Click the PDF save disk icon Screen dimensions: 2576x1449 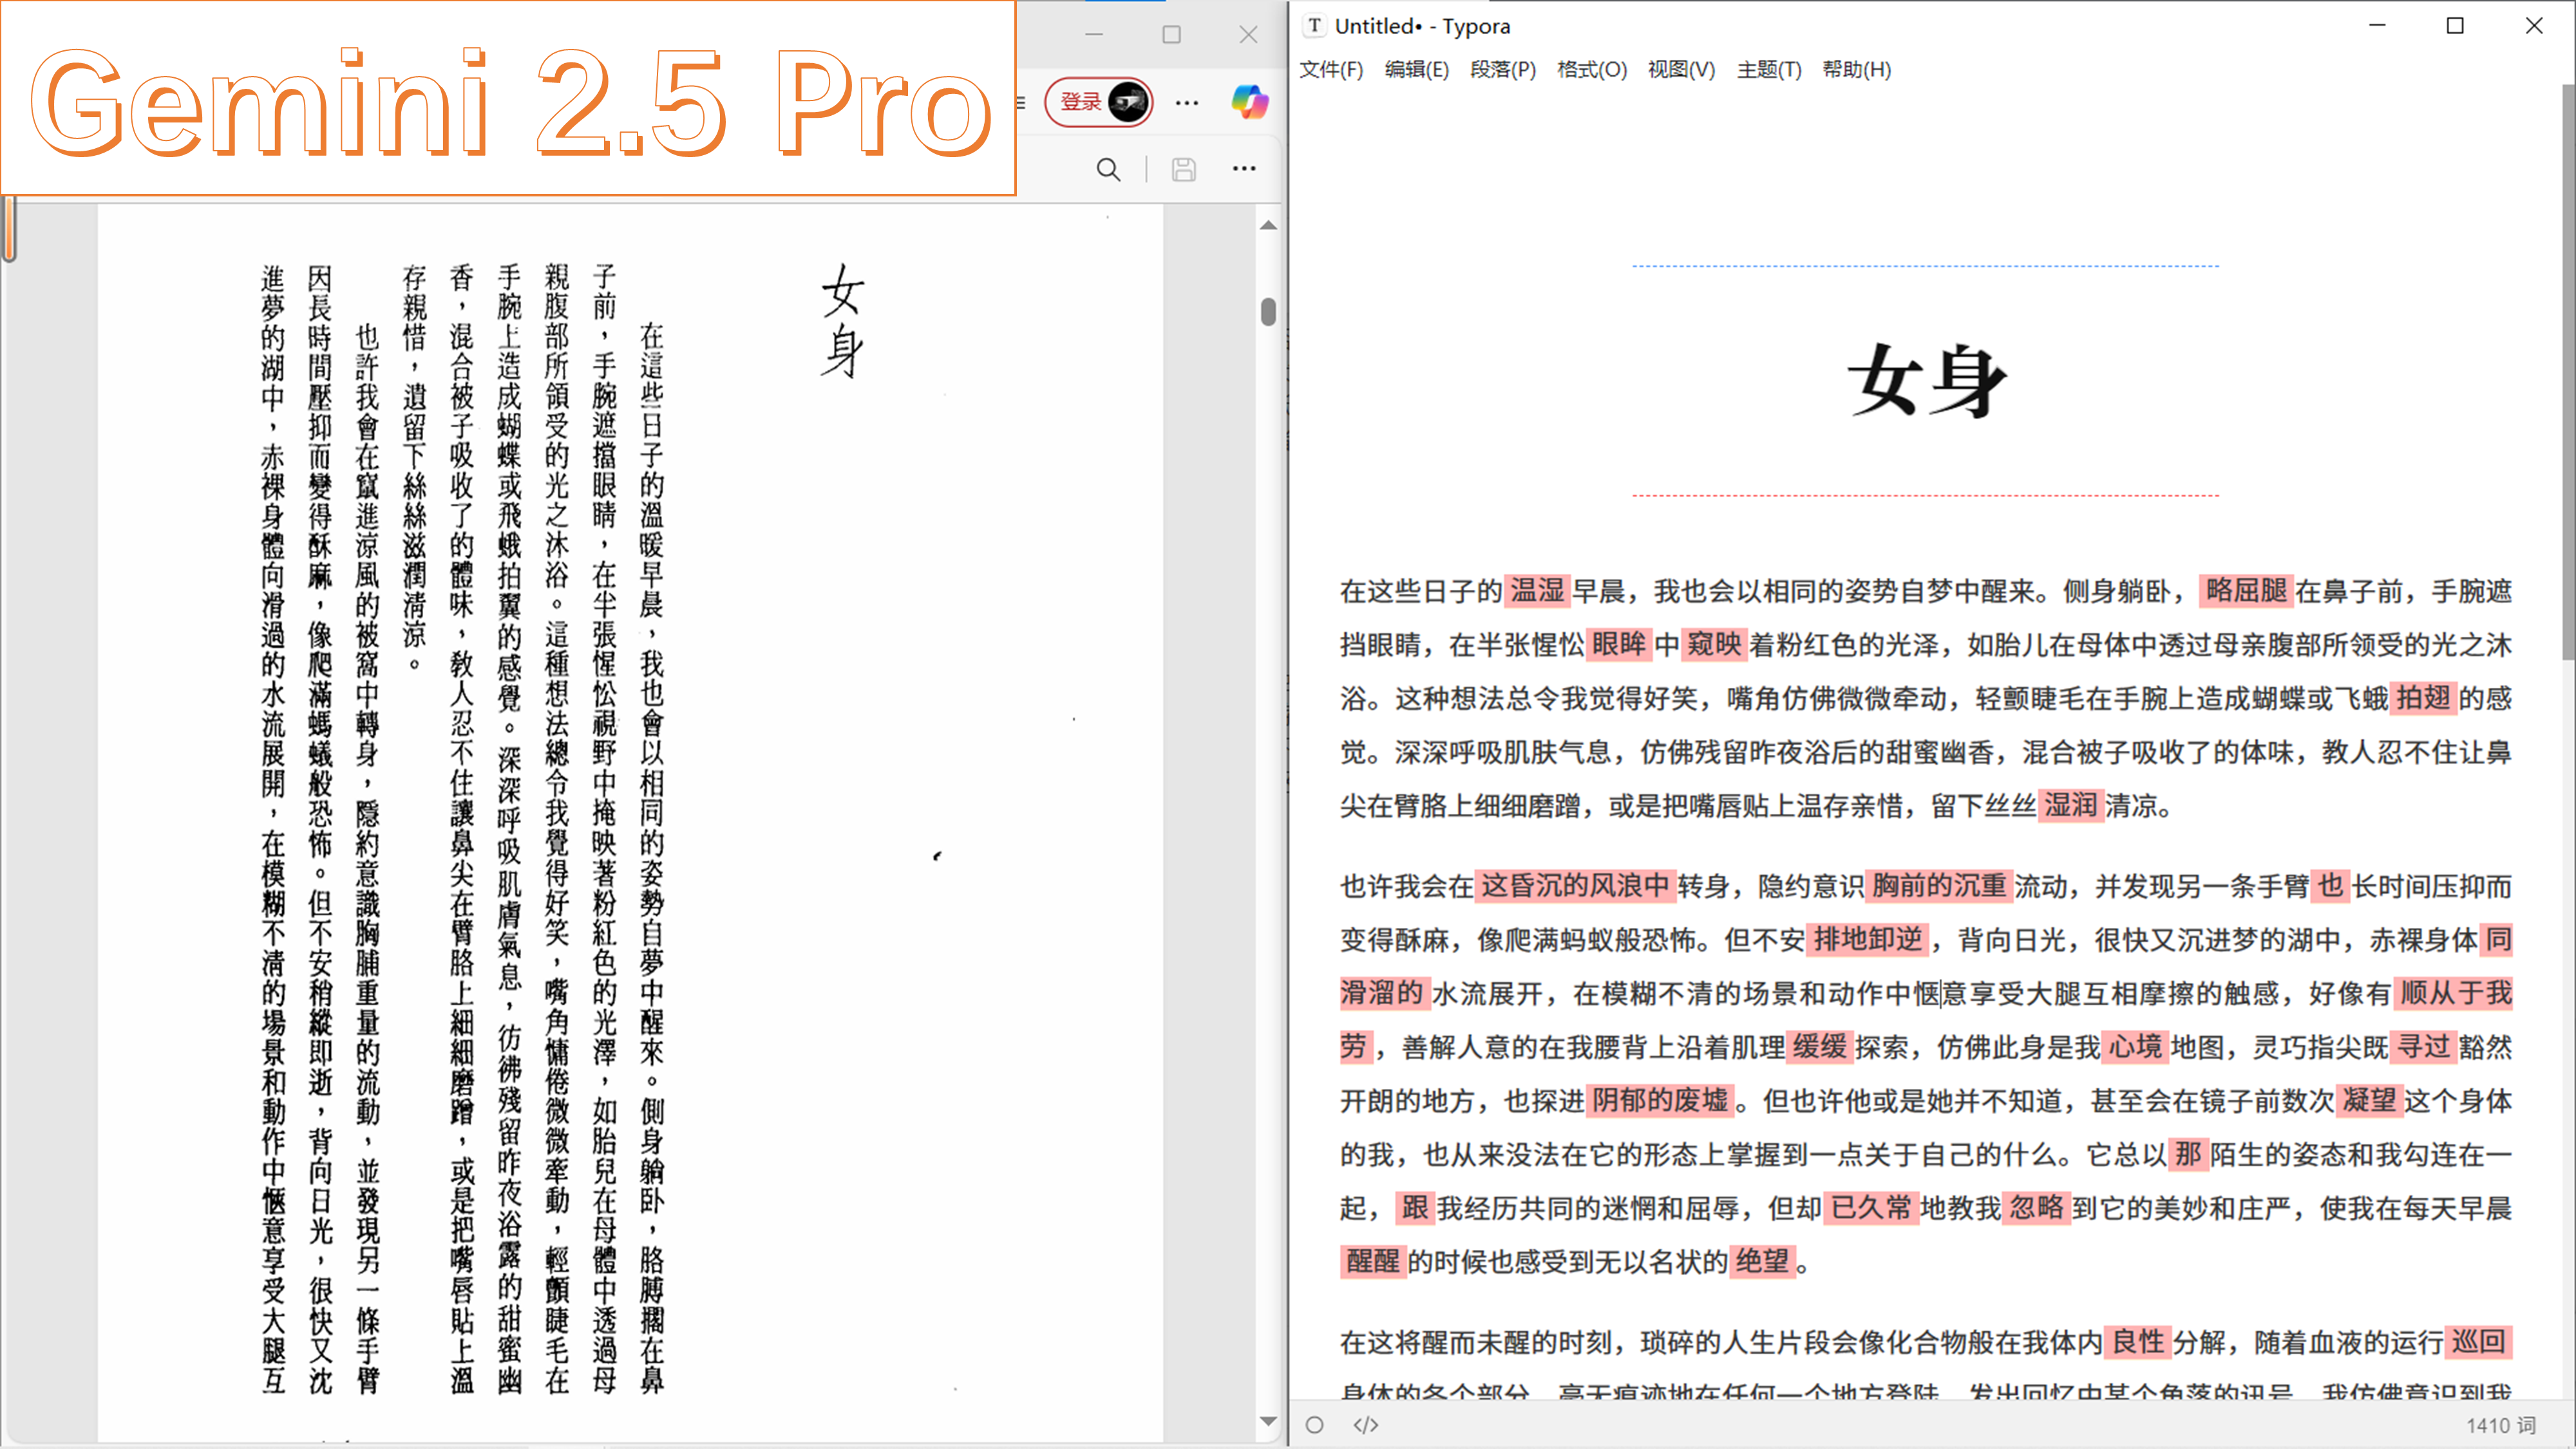1184,169
